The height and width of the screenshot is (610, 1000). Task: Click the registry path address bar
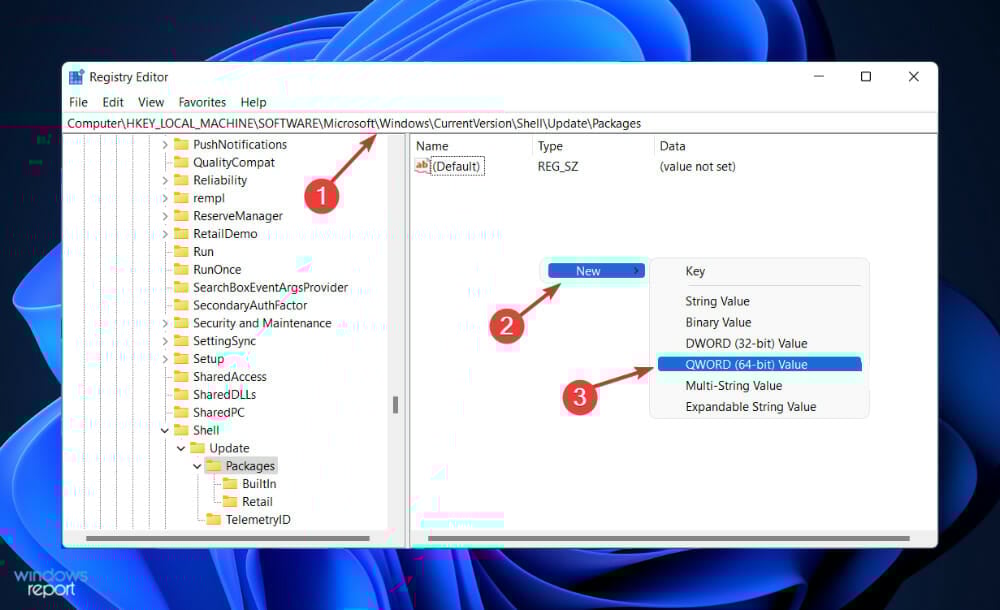coord(500,123)
